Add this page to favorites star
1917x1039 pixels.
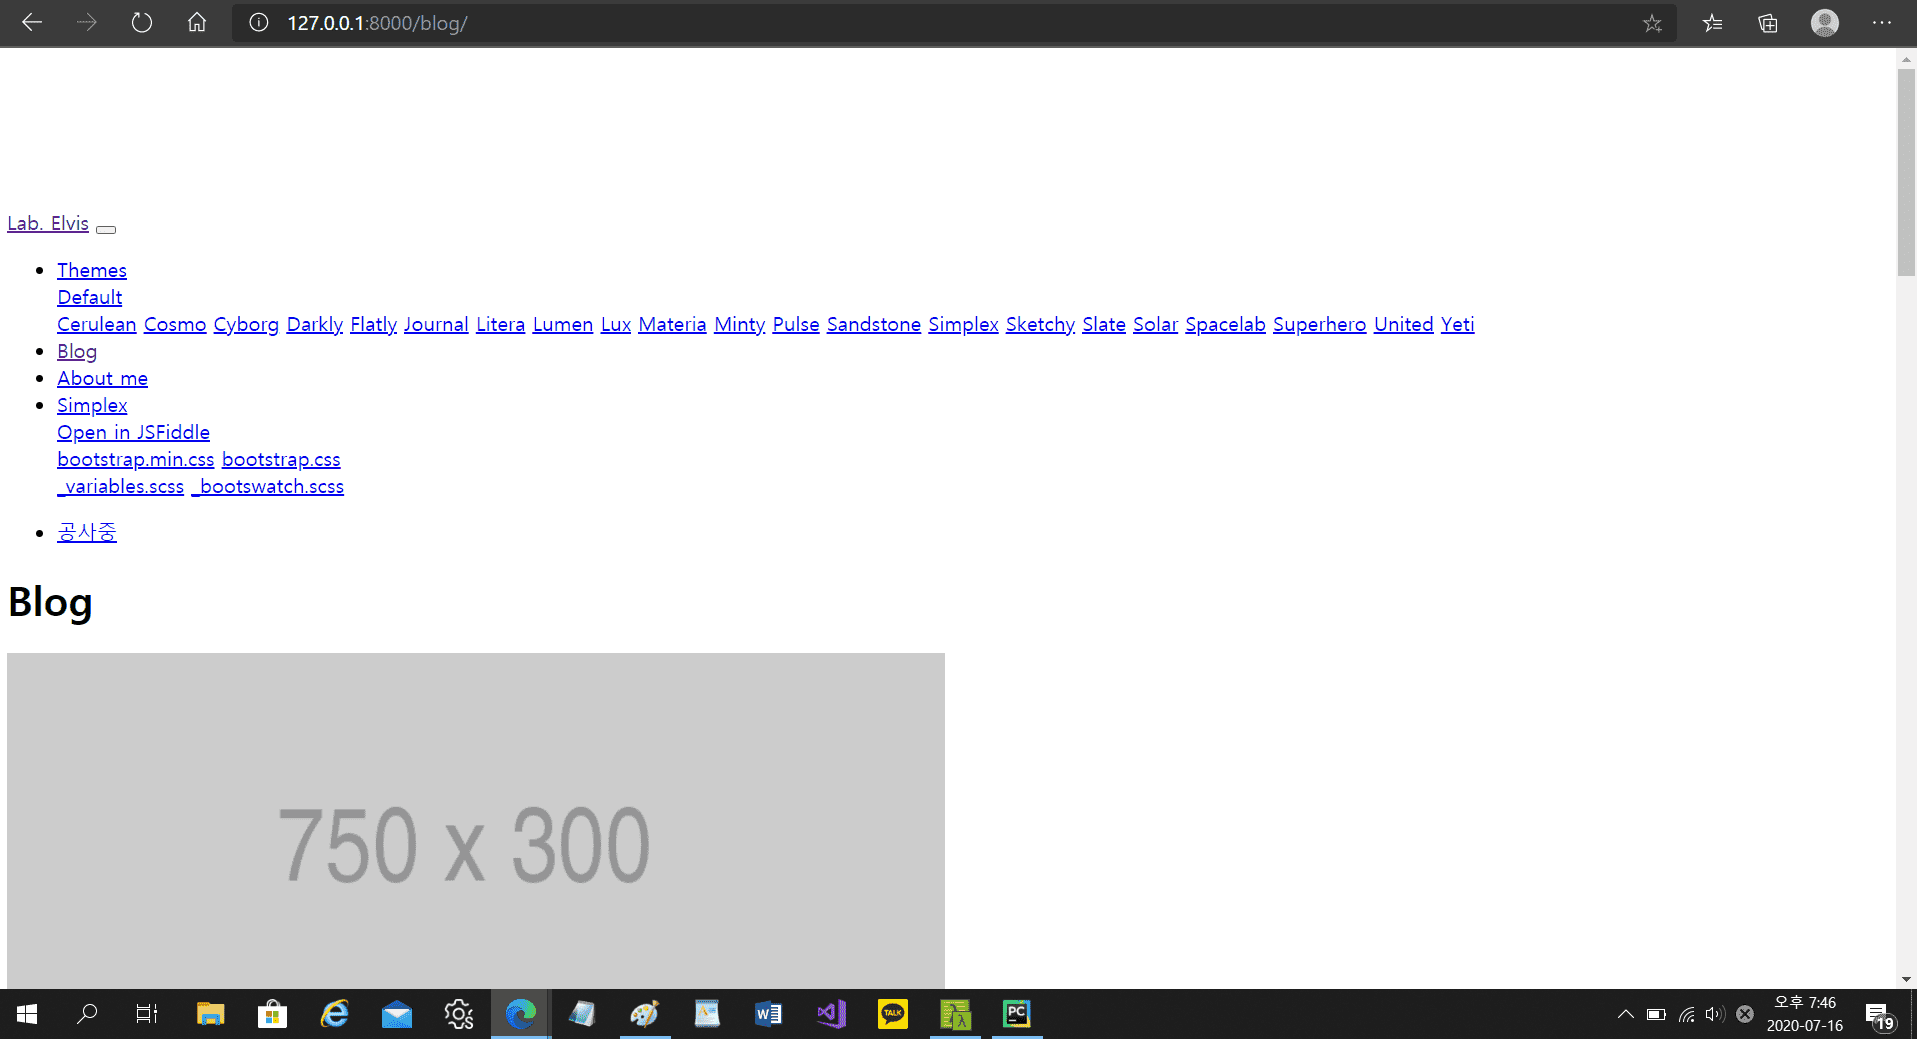click(1652, 23)
